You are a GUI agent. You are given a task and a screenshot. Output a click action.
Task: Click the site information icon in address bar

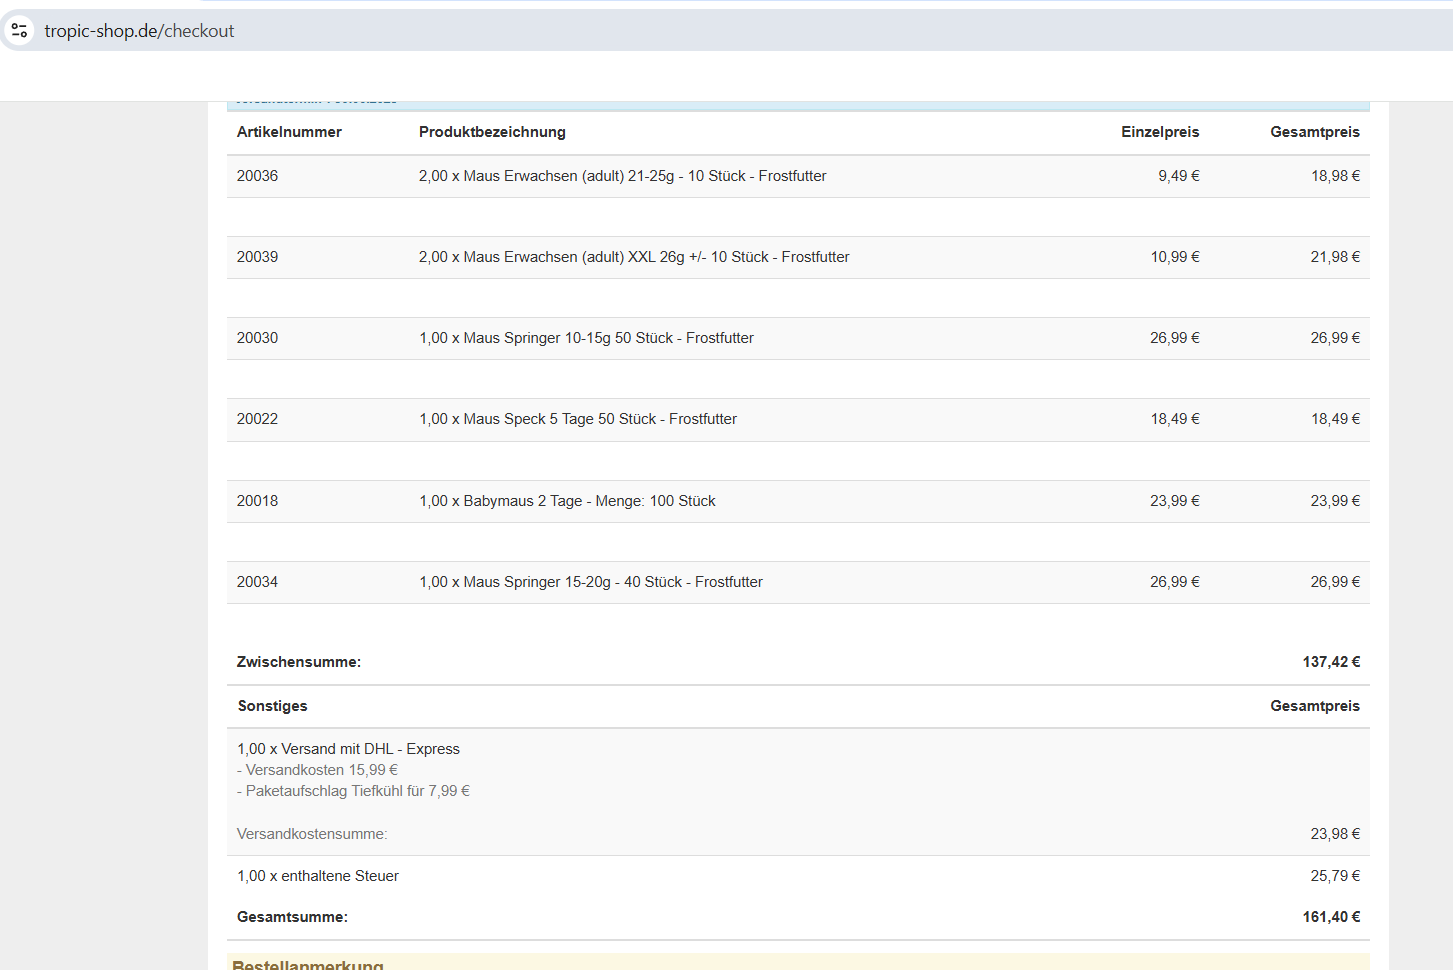[x=19, y=30]
